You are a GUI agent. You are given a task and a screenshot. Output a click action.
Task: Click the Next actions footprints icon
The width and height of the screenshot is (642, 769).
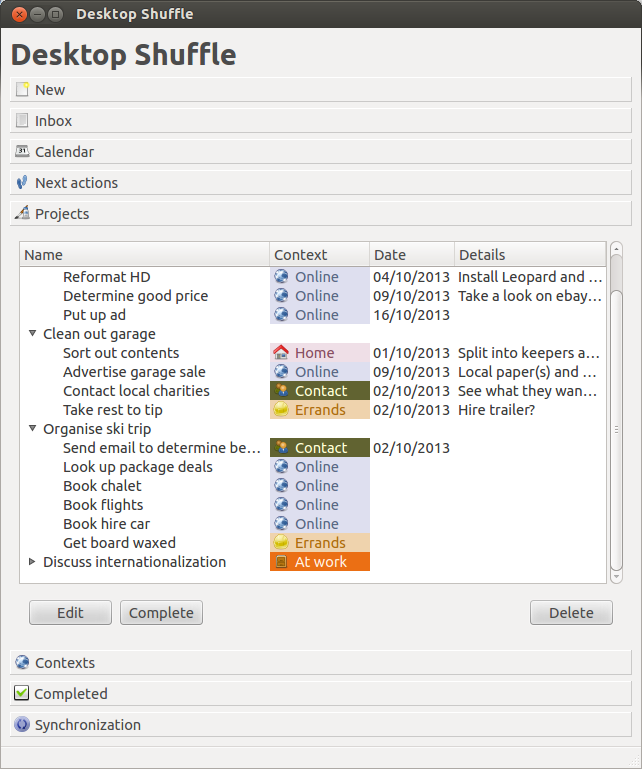click(x=22, y=183)
